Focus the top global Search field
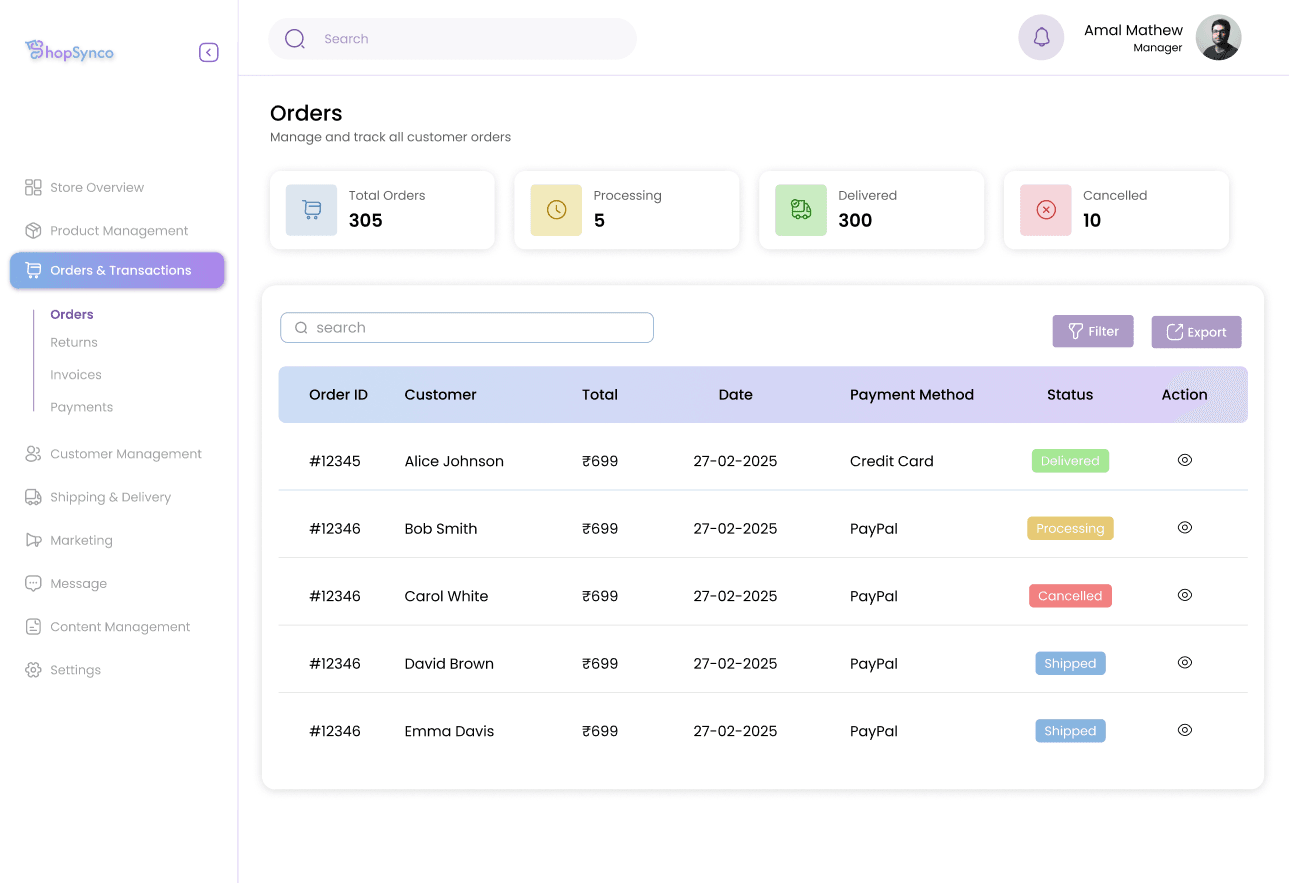 coord(452,39)
